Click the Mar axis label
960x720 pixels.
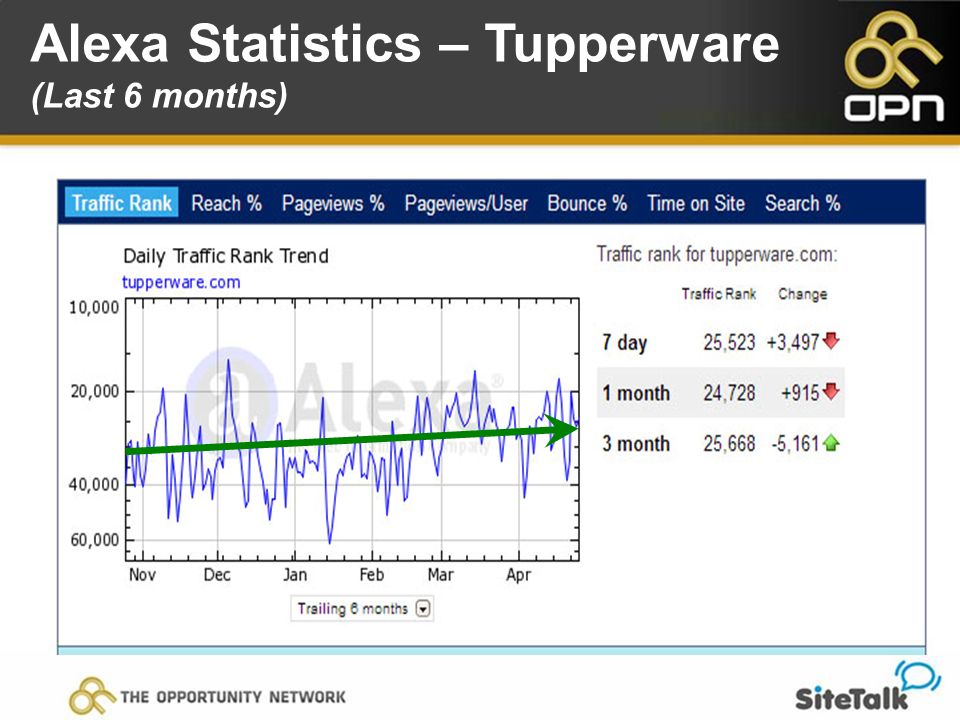click(x=441, y=575)
